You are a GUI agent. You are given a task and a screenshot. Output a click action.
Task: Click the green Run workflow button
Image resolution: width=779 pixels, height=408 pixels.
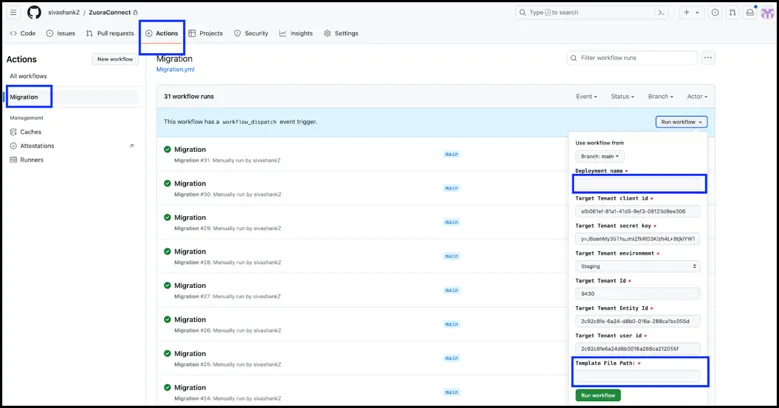coord(598,395)
